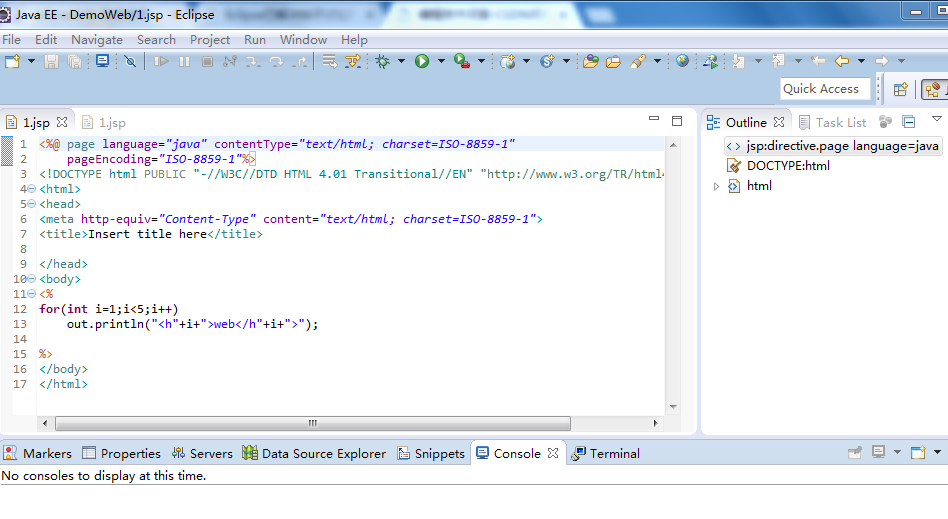Click the Suspend debug icon

click(184, 61)
